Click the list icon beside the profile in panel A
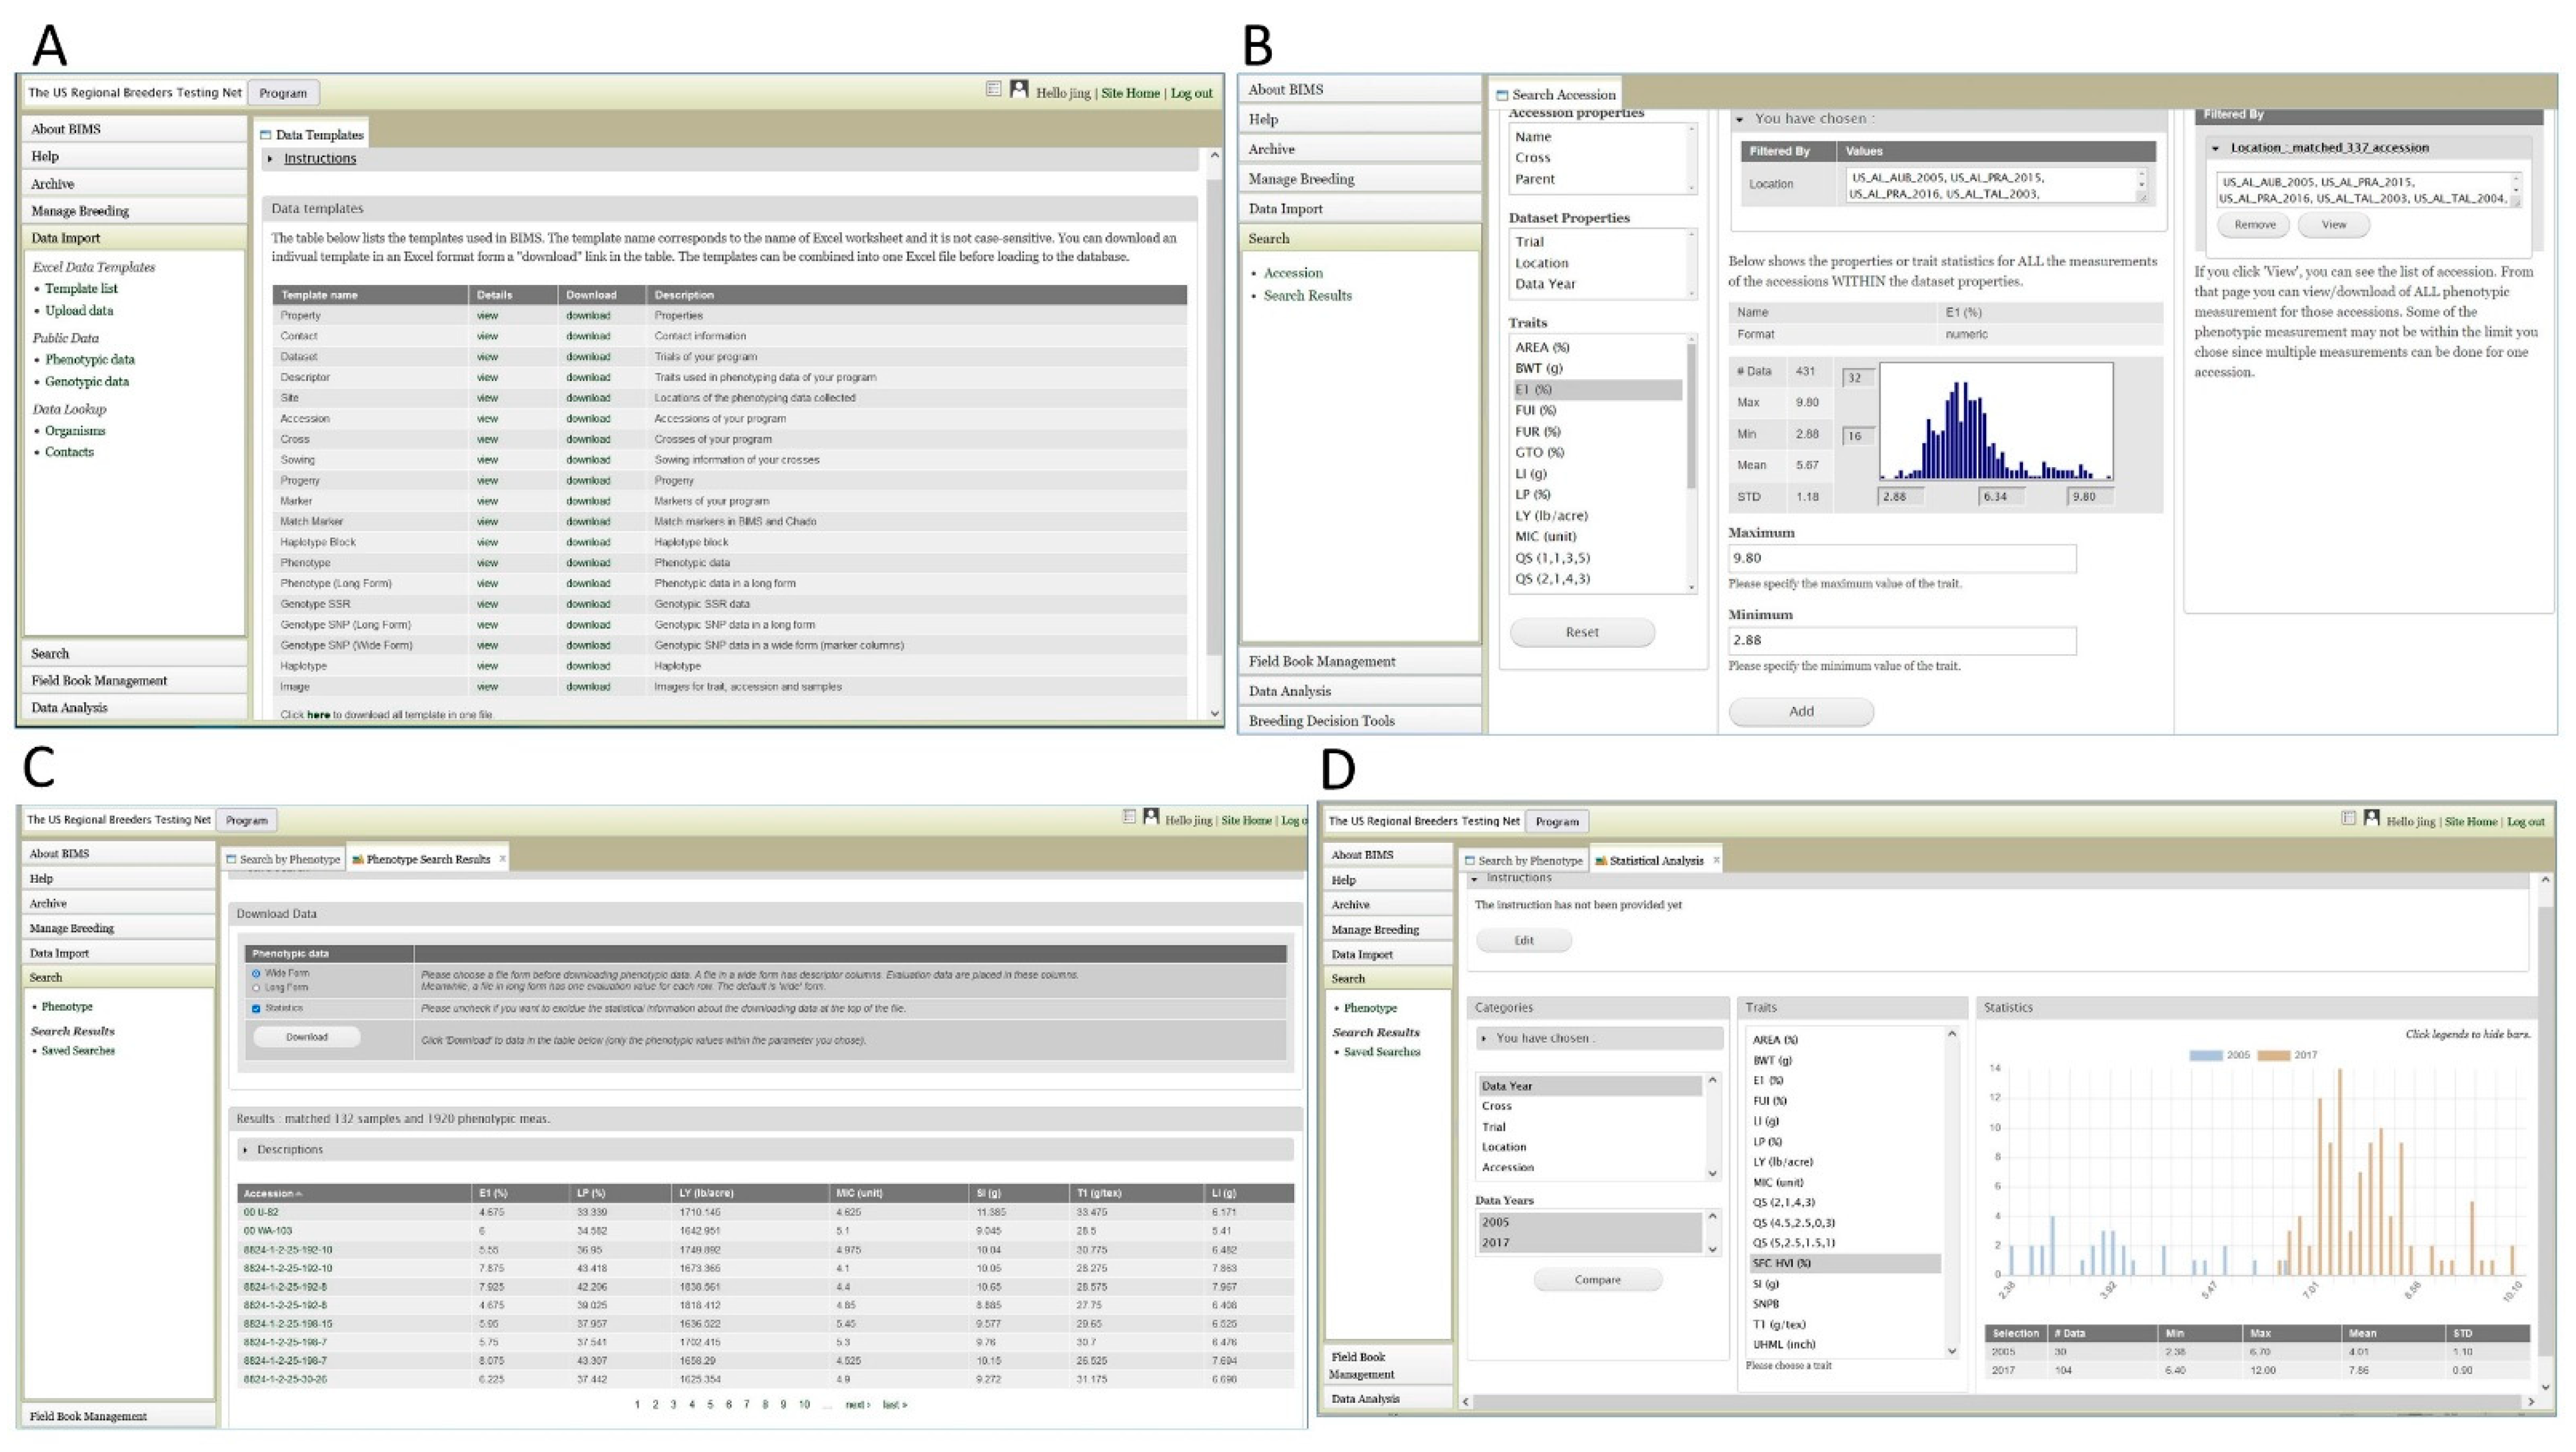 [993, 90]
